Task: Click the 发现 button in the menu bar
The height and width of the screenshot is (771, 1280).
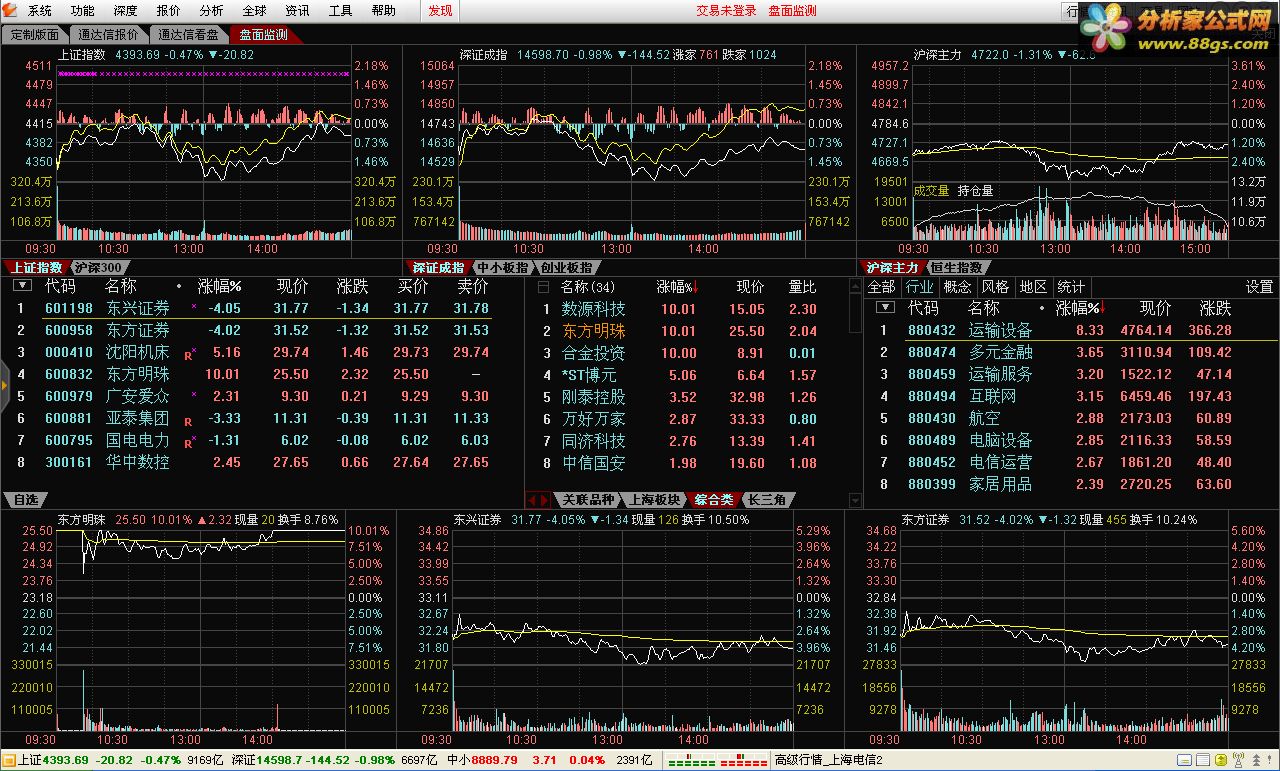Action: [440, 11]
